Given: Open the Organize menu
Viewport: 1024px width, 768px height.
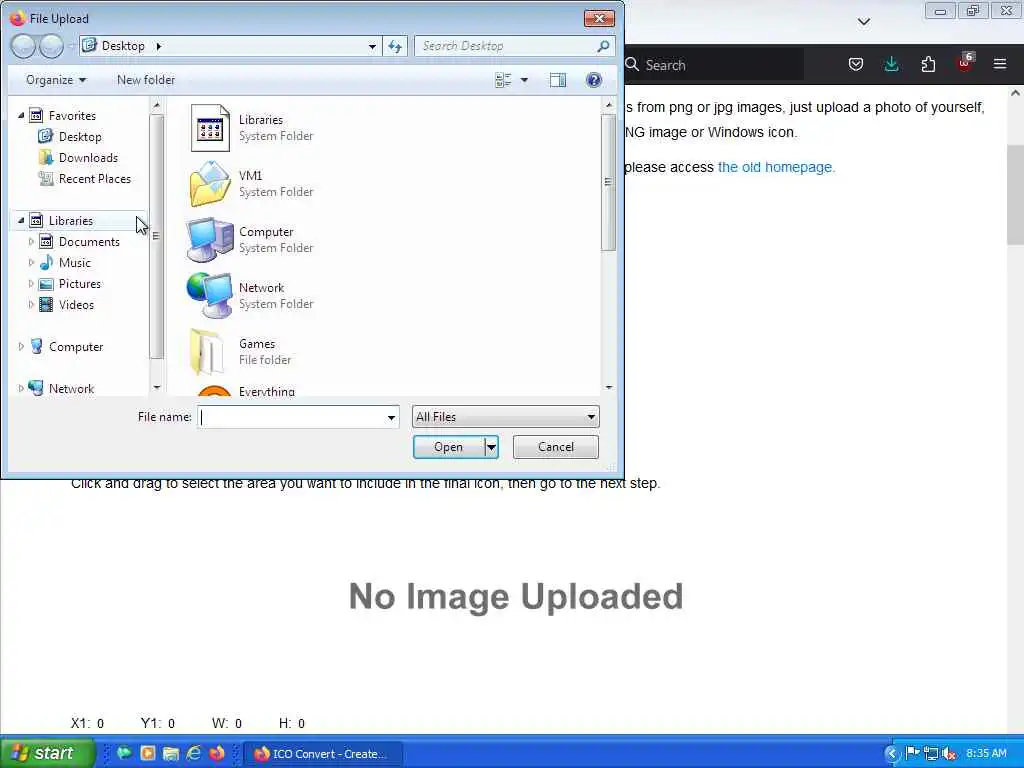Looking at the screenshot, I should [x=56, y=80].
